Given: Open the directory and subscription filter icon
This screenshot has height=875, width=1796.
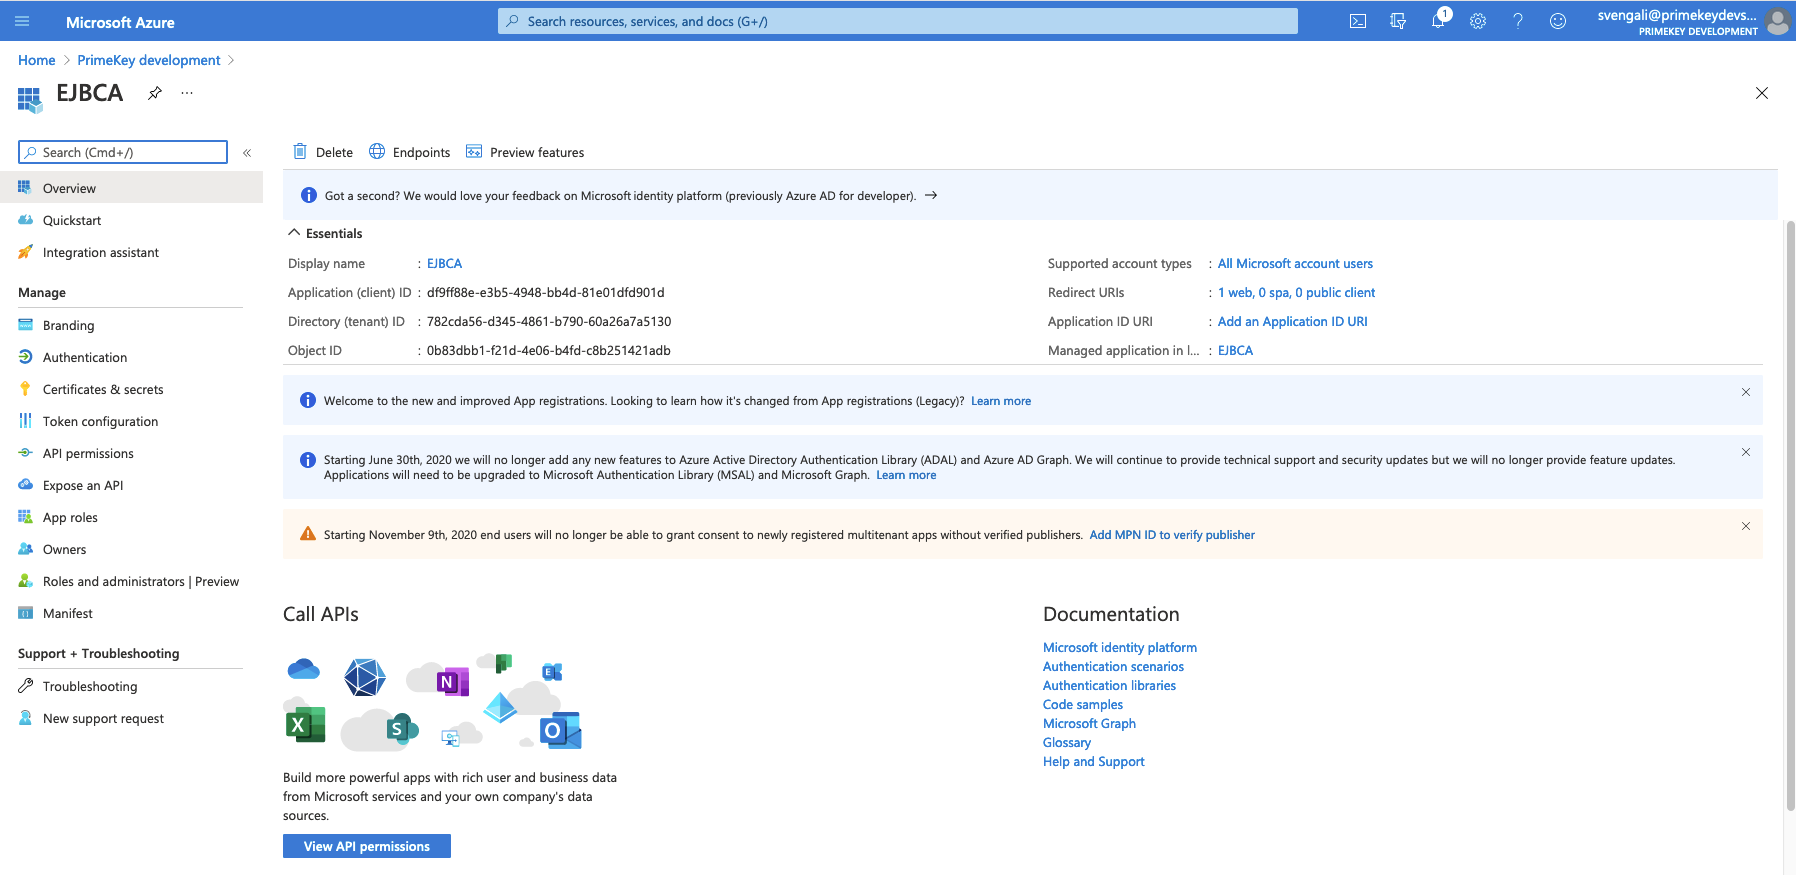Looking at the screenshot, I should pos(1398,21).
